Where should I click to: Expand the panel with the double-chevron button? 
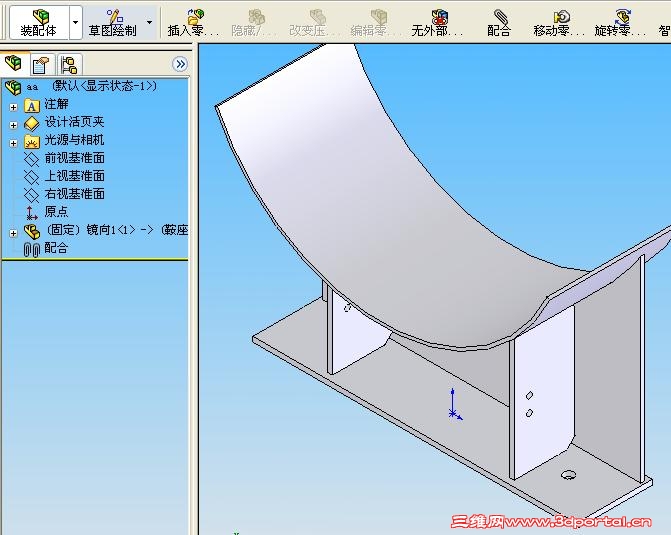[x=180, y=64]
